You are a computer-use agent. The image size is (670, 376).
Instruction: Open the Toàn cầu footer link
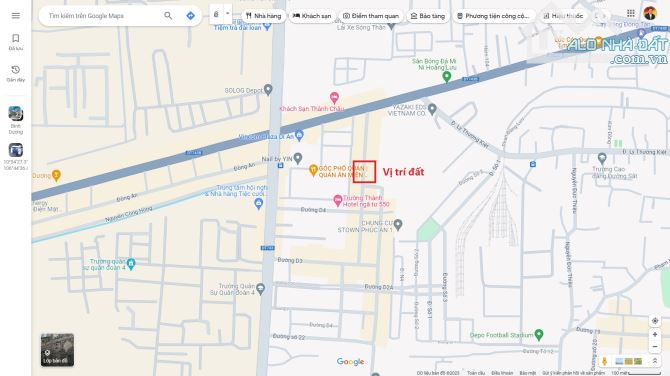pyautogui.click(x=476, y=373)
